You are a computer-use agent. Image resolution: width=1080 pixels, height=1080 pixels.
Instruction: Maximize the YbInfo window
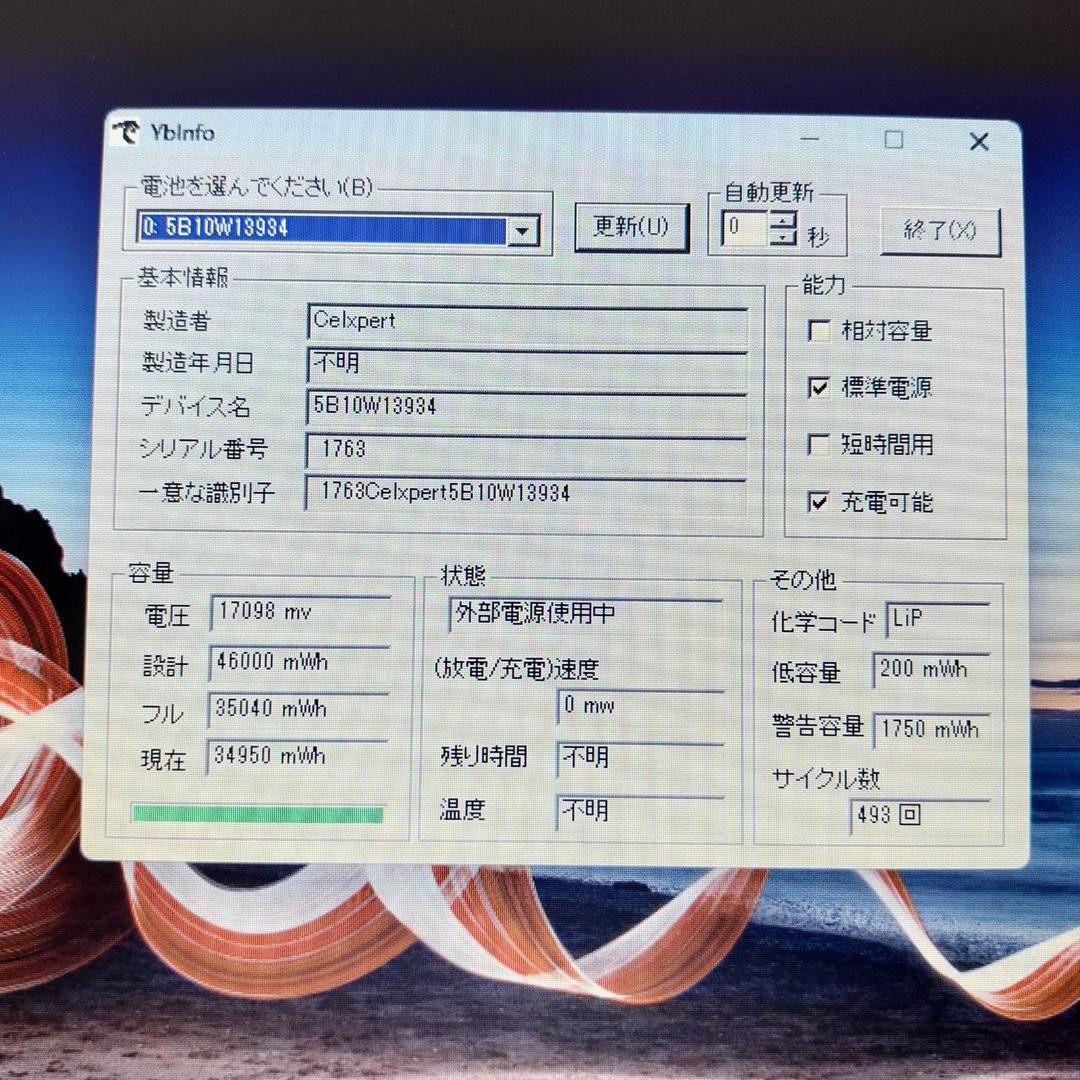894,140
